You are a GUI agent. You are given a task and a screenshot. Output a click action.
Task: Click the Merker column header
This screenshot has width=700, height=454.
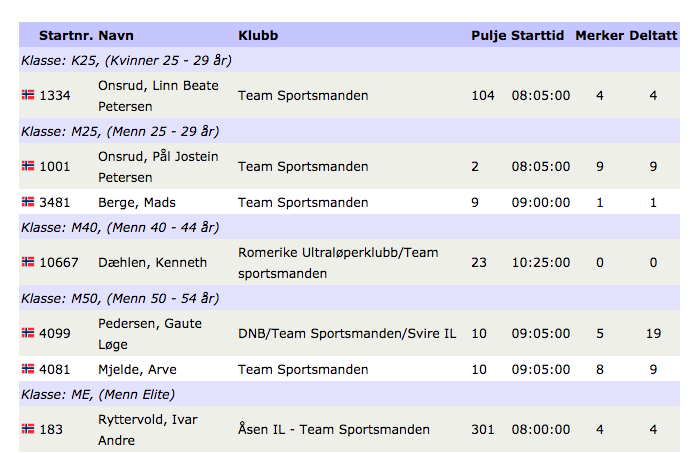pyautogui.click(x=600, y=35)
